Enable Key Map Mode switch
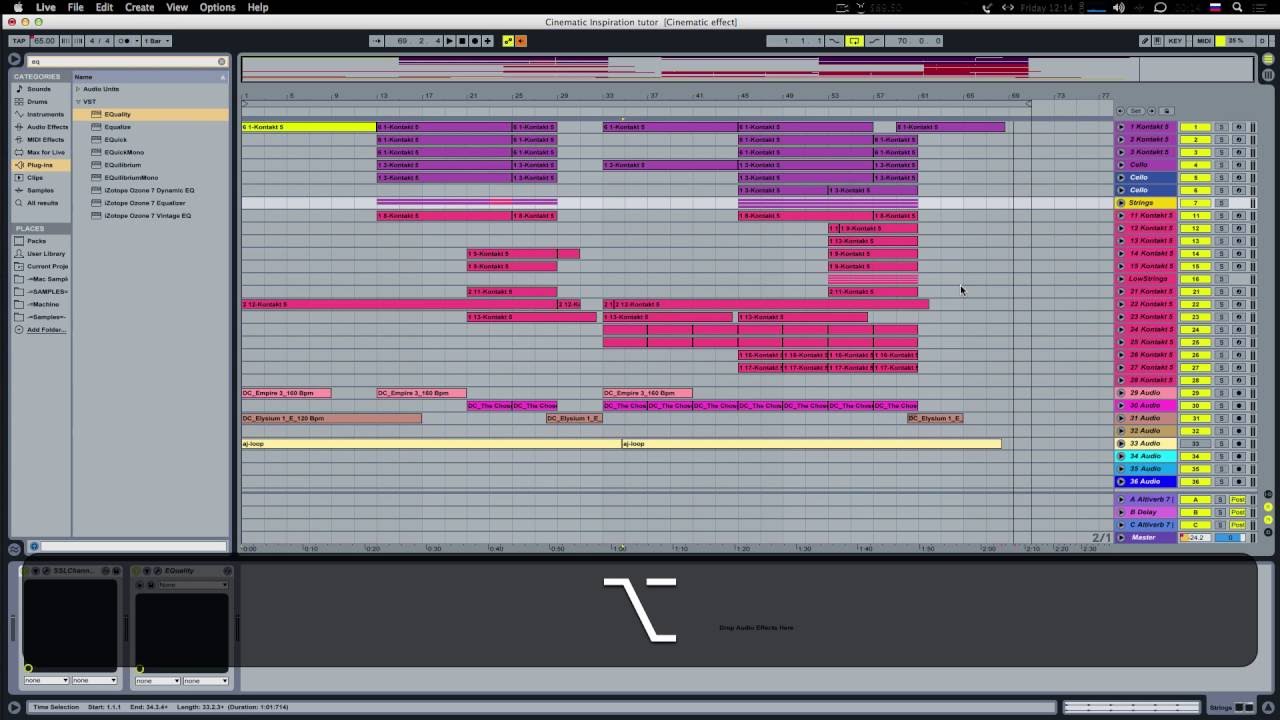Image resolution: width=1280 pixels, height=720 pixels. point(1175,41)
